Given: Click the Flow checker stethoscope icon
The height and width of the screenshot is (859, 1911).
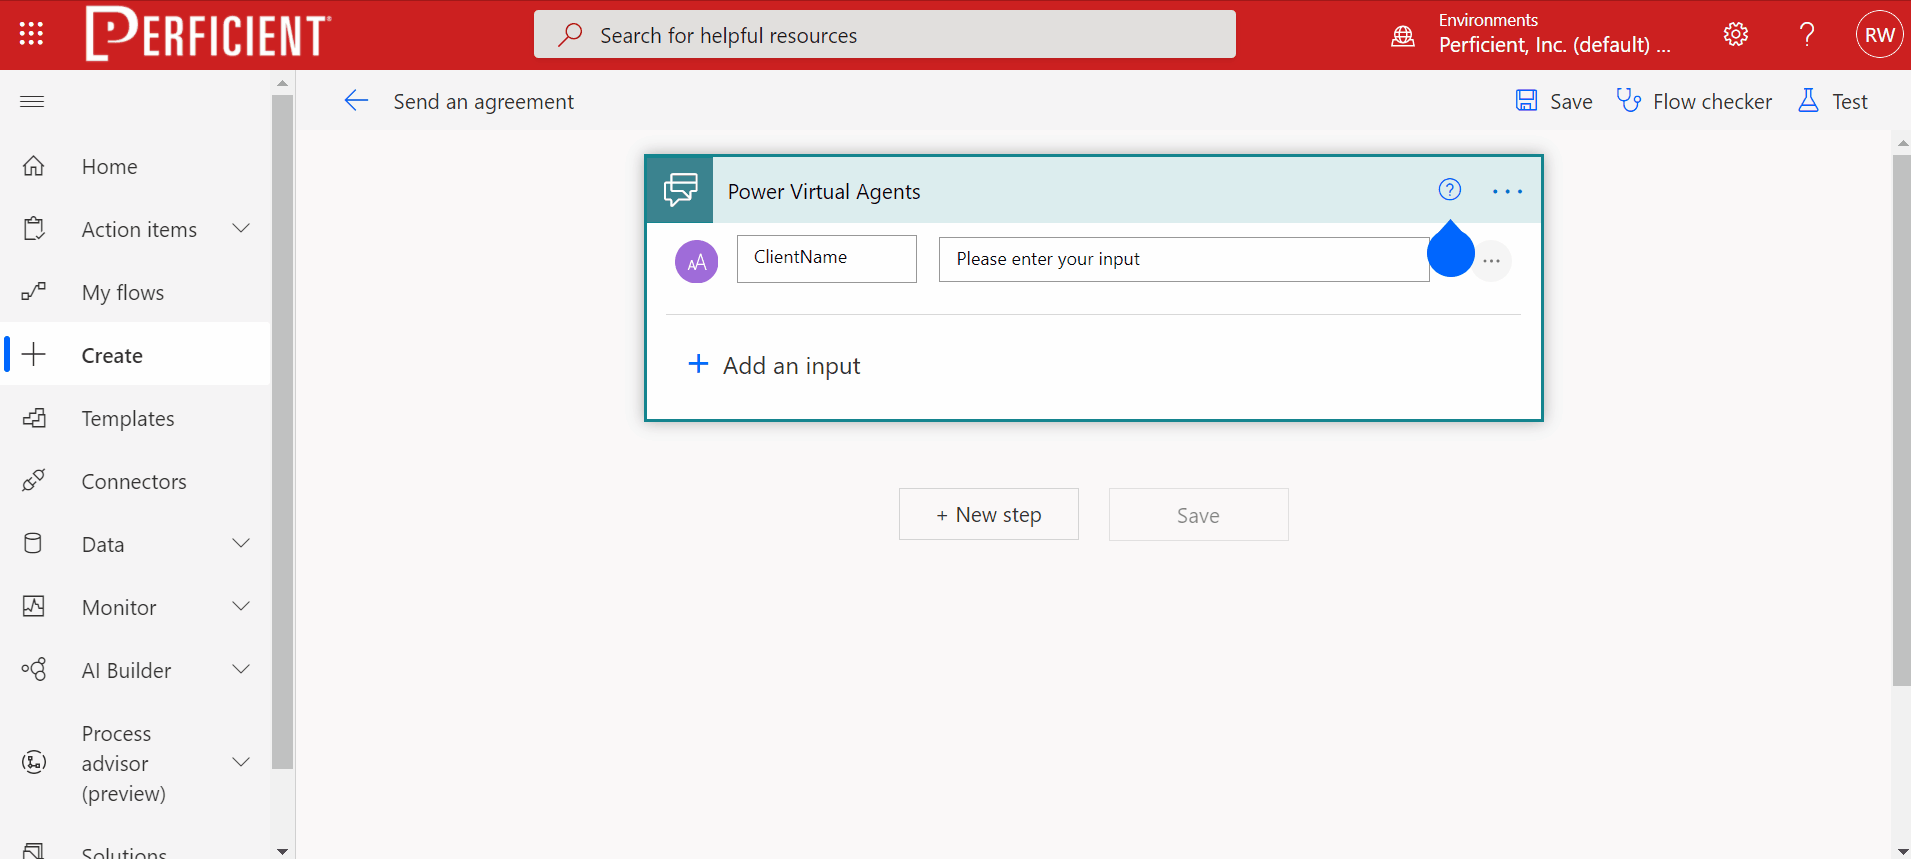Looking at the screenshot, I should tap(1629, 101).
